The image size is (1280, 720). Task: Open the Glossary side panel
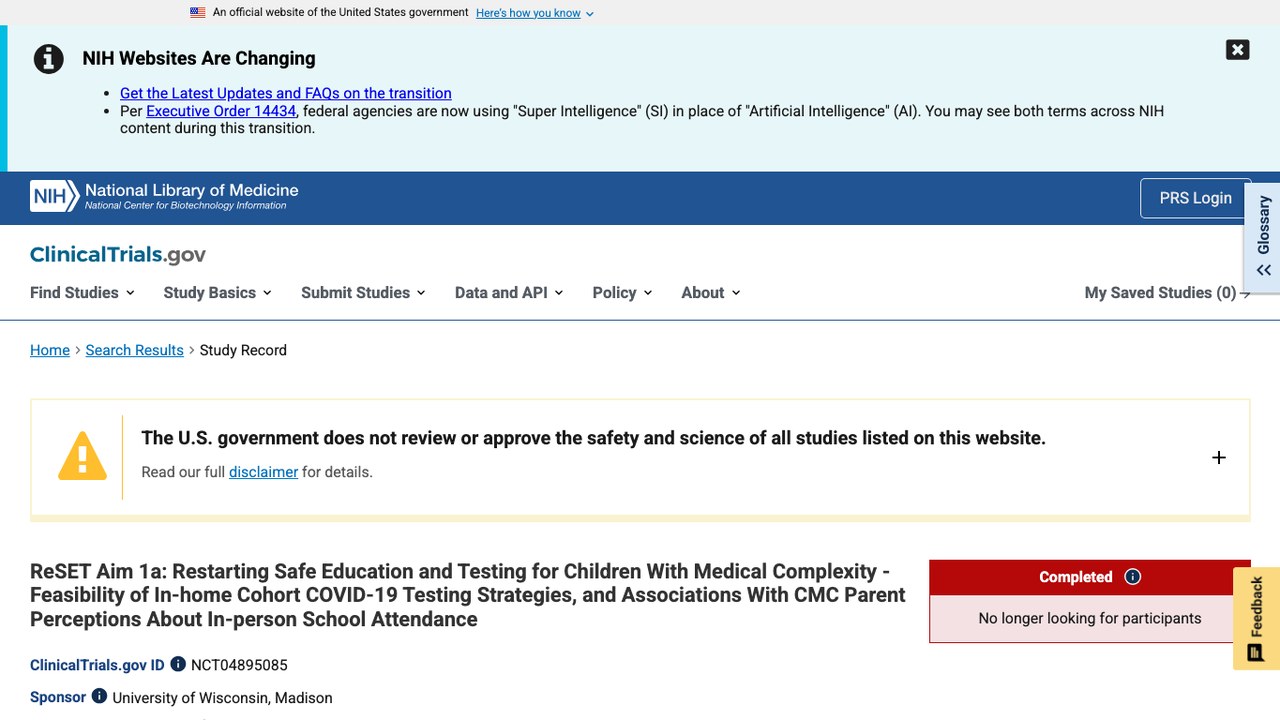[1263, 237]
